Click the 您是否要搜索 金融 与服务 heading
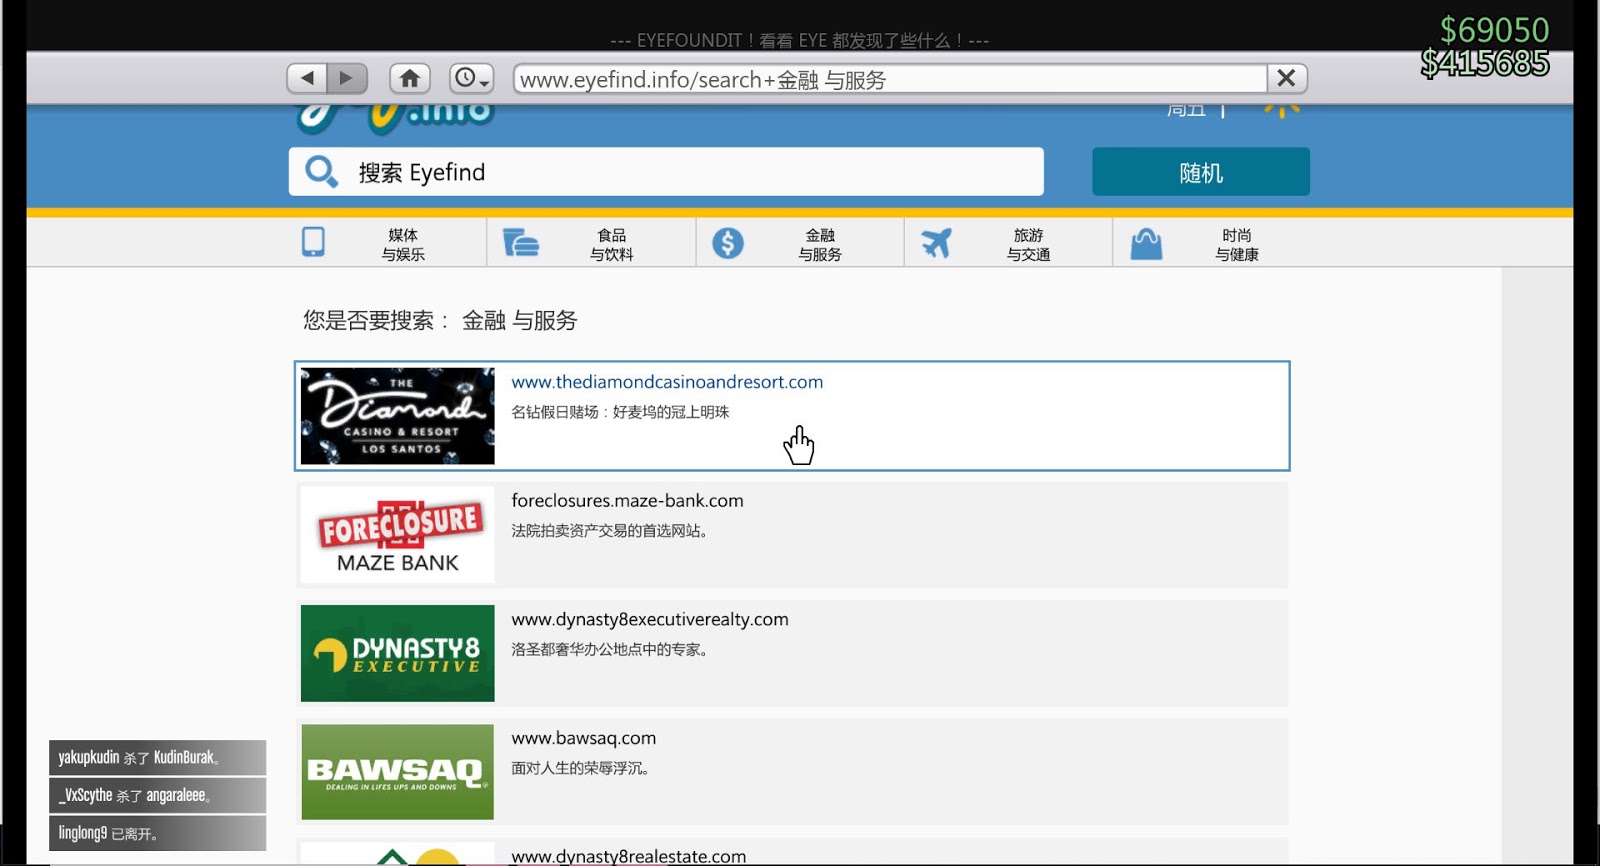The height and width of the screenshot is (866, 1600). pyautogui.click(x=440, y=320)
